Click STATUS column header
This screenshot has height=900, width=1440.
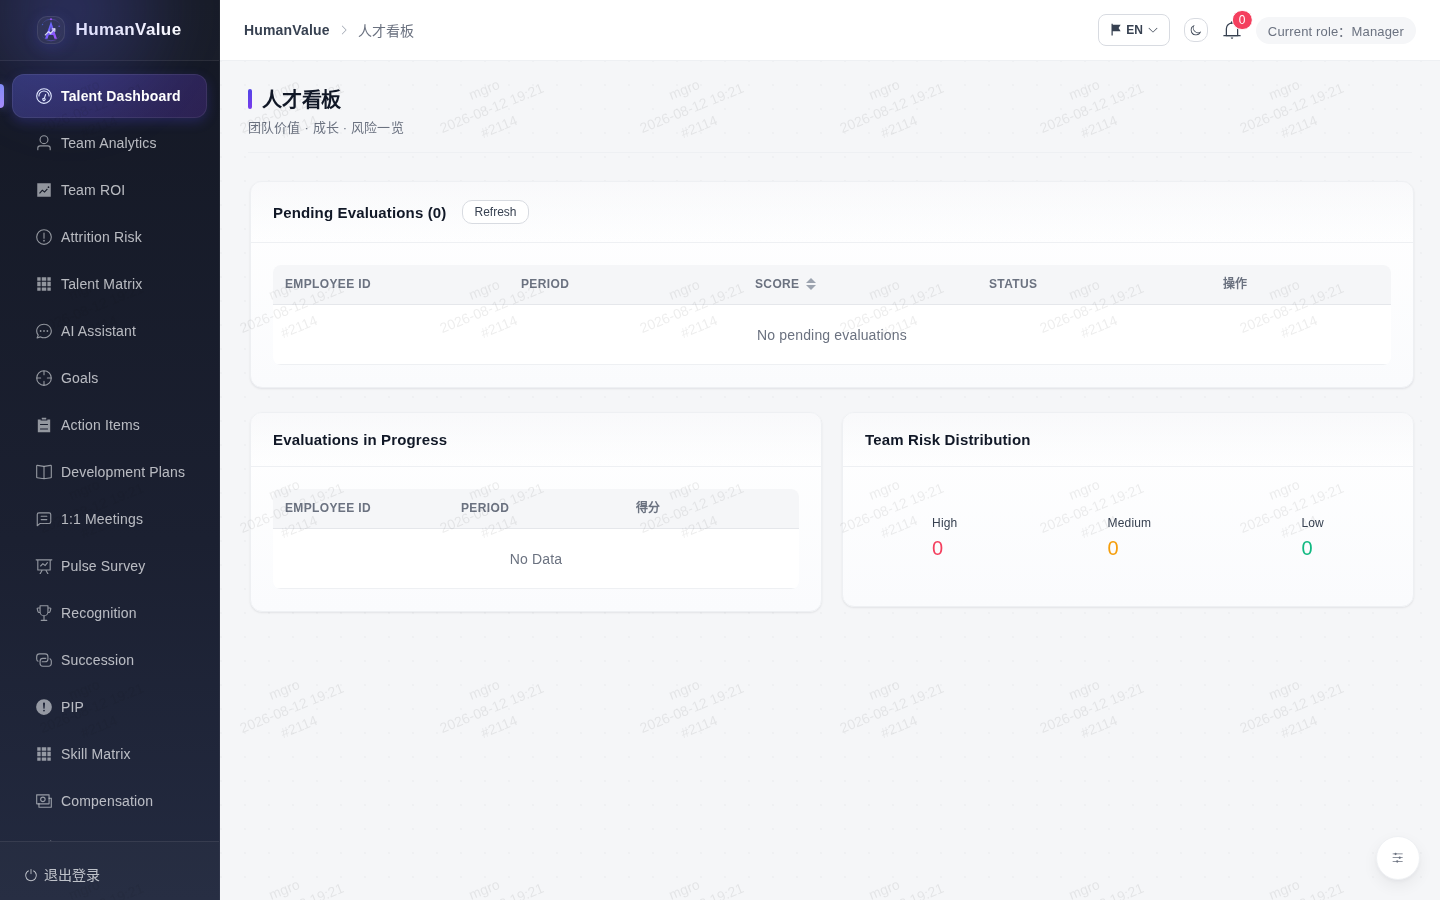[x=1013, y=284]
